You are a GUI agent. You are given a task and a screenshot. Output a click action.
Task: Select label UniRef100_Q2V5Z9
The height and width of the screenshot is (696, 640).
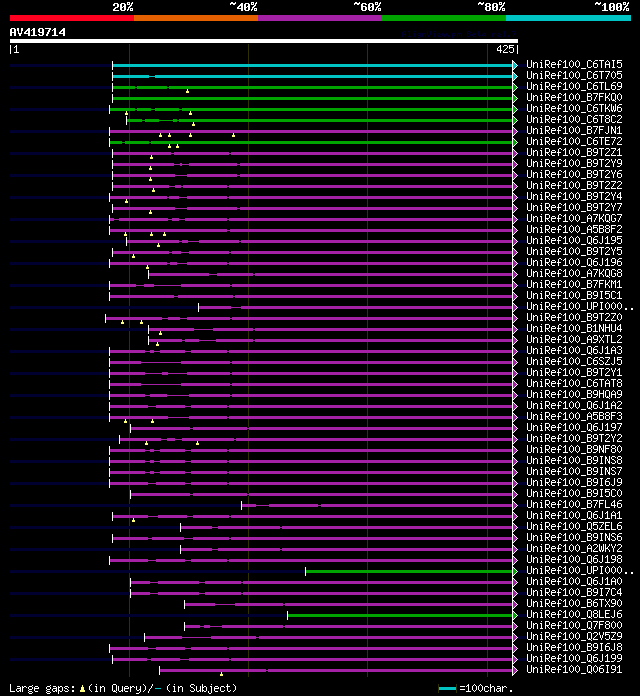point(574,636)
